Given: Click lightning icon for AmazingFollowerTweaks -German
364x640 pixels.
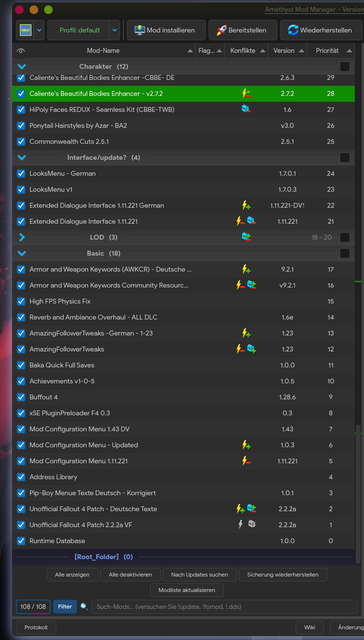Looking at the screenshot, I should point(246,333).
